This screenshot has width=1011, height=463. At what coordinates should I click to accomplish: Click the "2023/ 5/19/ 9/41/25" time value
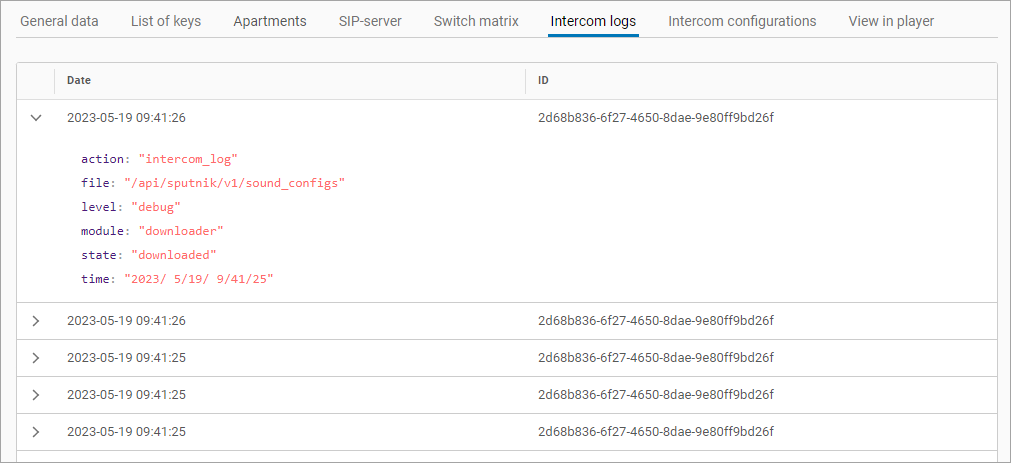pos(199,279)
